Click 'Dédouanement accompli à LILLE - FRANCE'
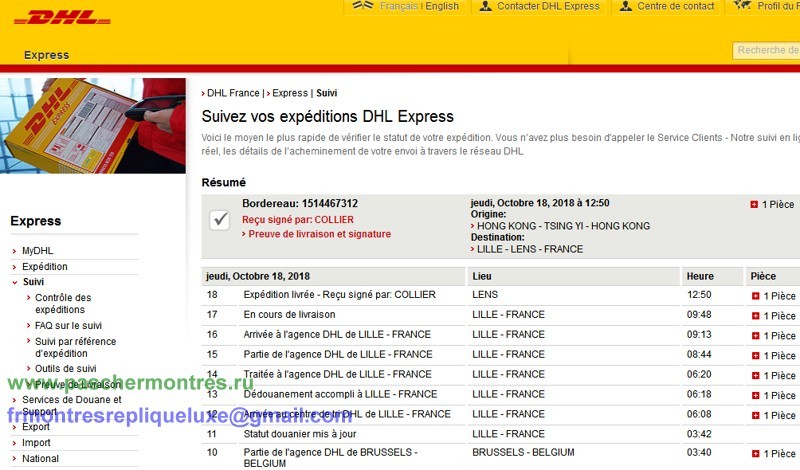Image resolution: width=800 pixels, height=470 pixels. tap(340, 394)
